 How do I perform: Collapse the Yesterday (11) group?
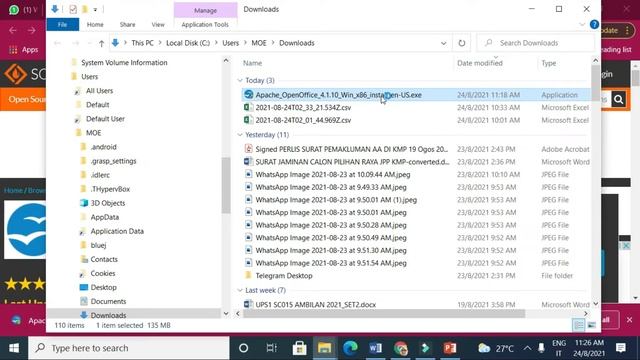tap(240, 135)
